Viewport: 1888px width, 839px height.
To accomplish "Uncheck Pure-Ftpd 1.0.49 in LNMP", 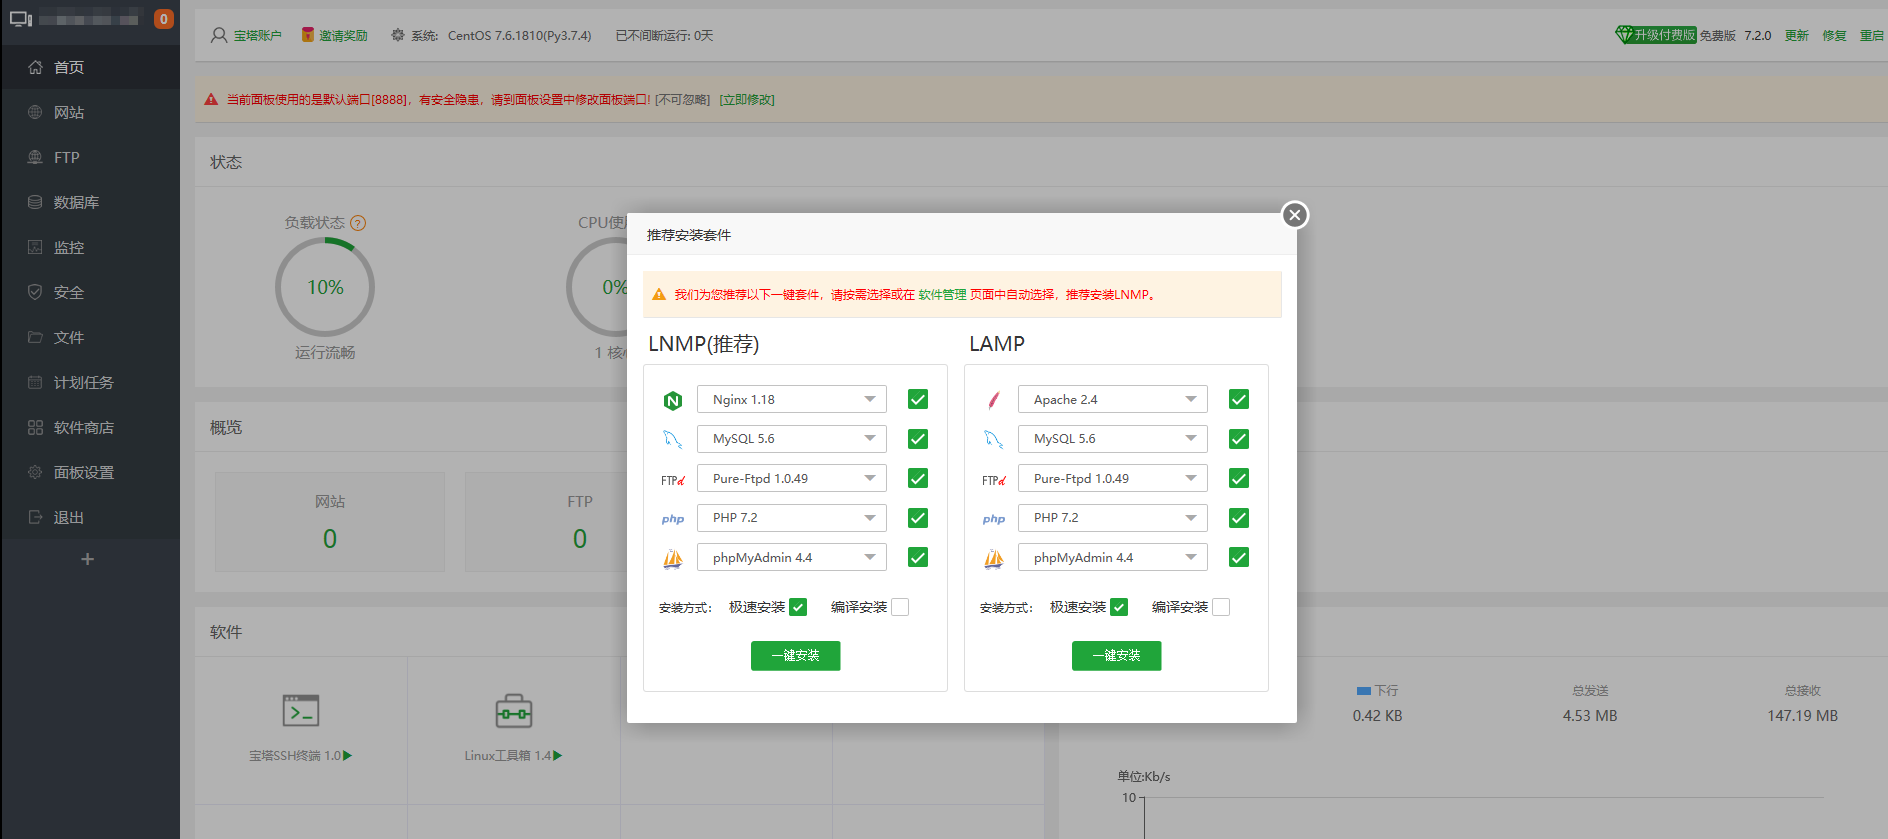I will pos(918,478).
